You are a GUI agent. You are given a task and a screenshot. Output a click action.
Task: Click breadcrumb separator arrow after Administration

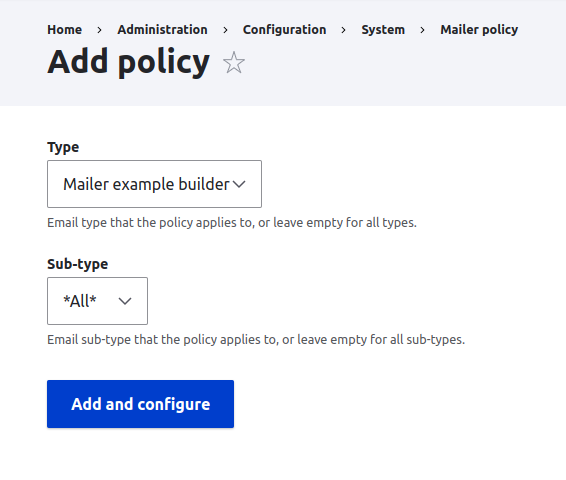pos(225,30)
